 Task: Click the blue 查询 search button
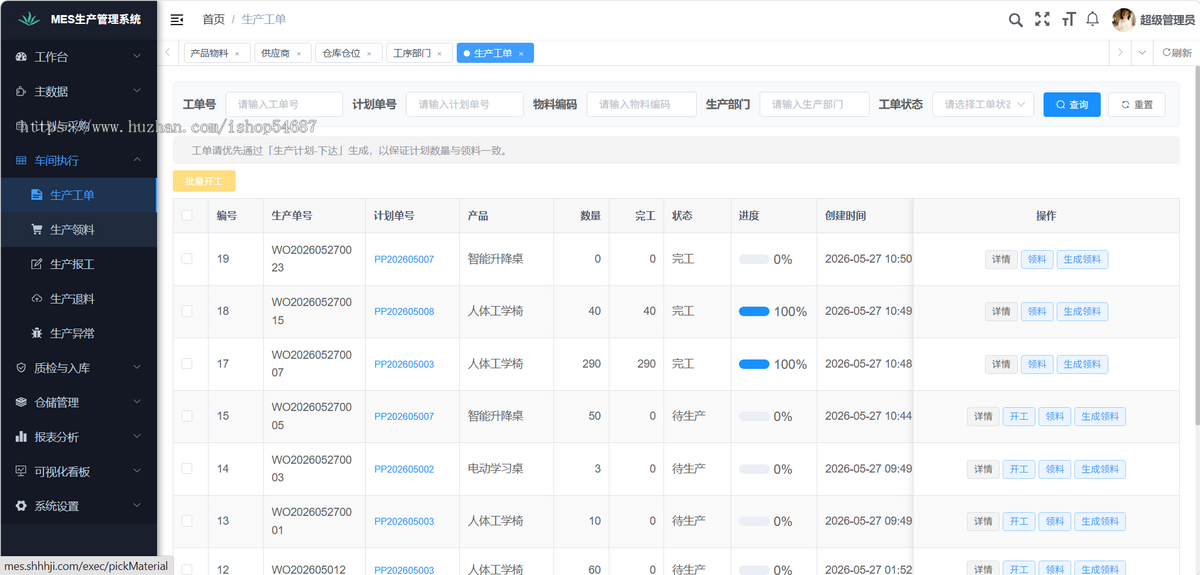pyautogui.click(x=1072, y=104)
